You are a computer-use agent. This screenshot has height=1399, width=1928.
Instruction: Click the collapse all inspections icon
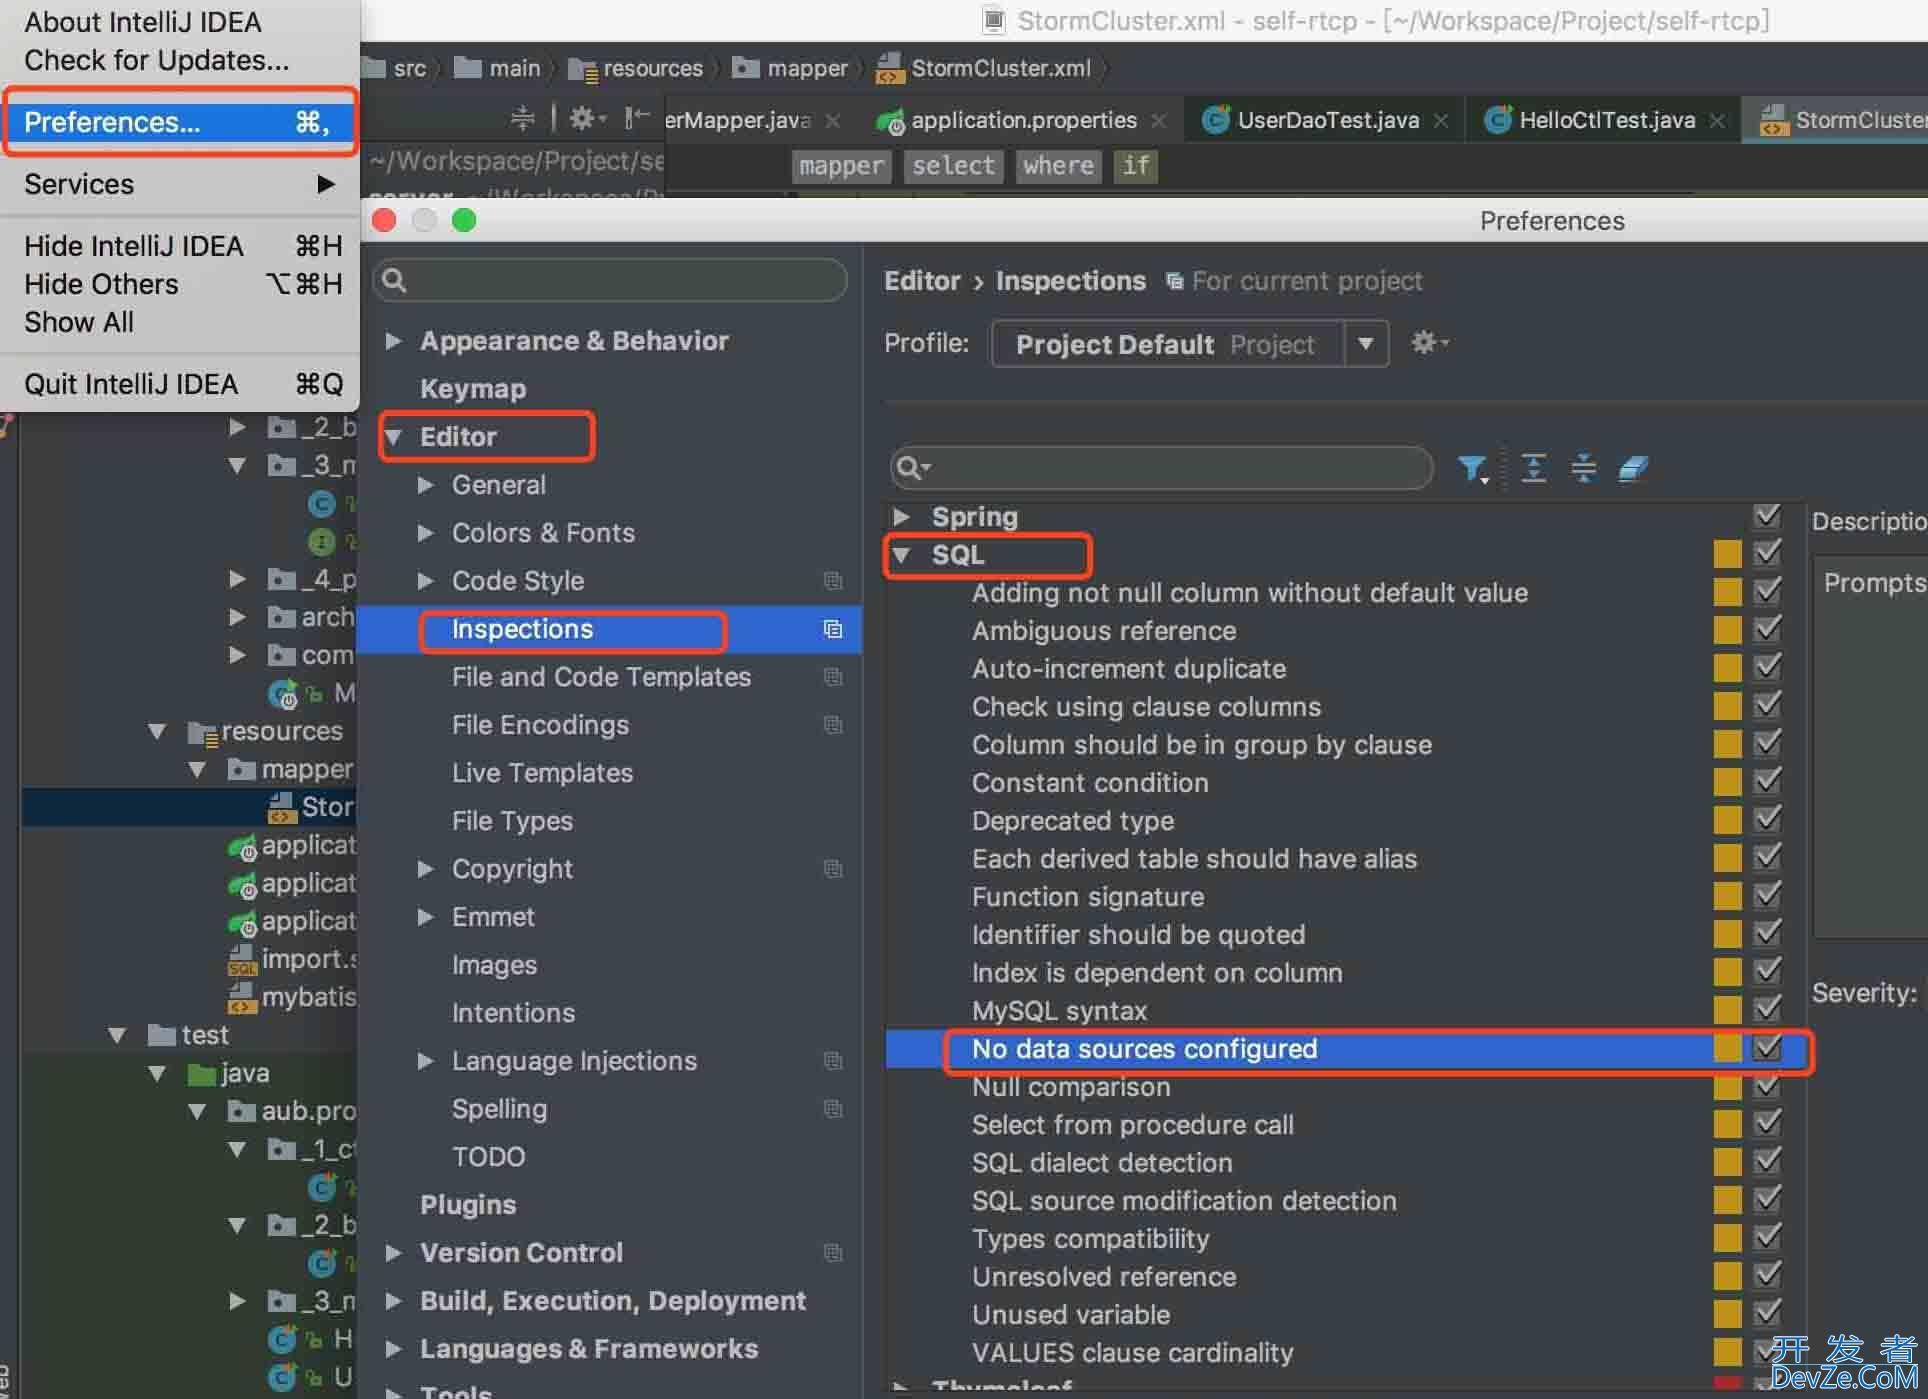(x=1583, y=467)
